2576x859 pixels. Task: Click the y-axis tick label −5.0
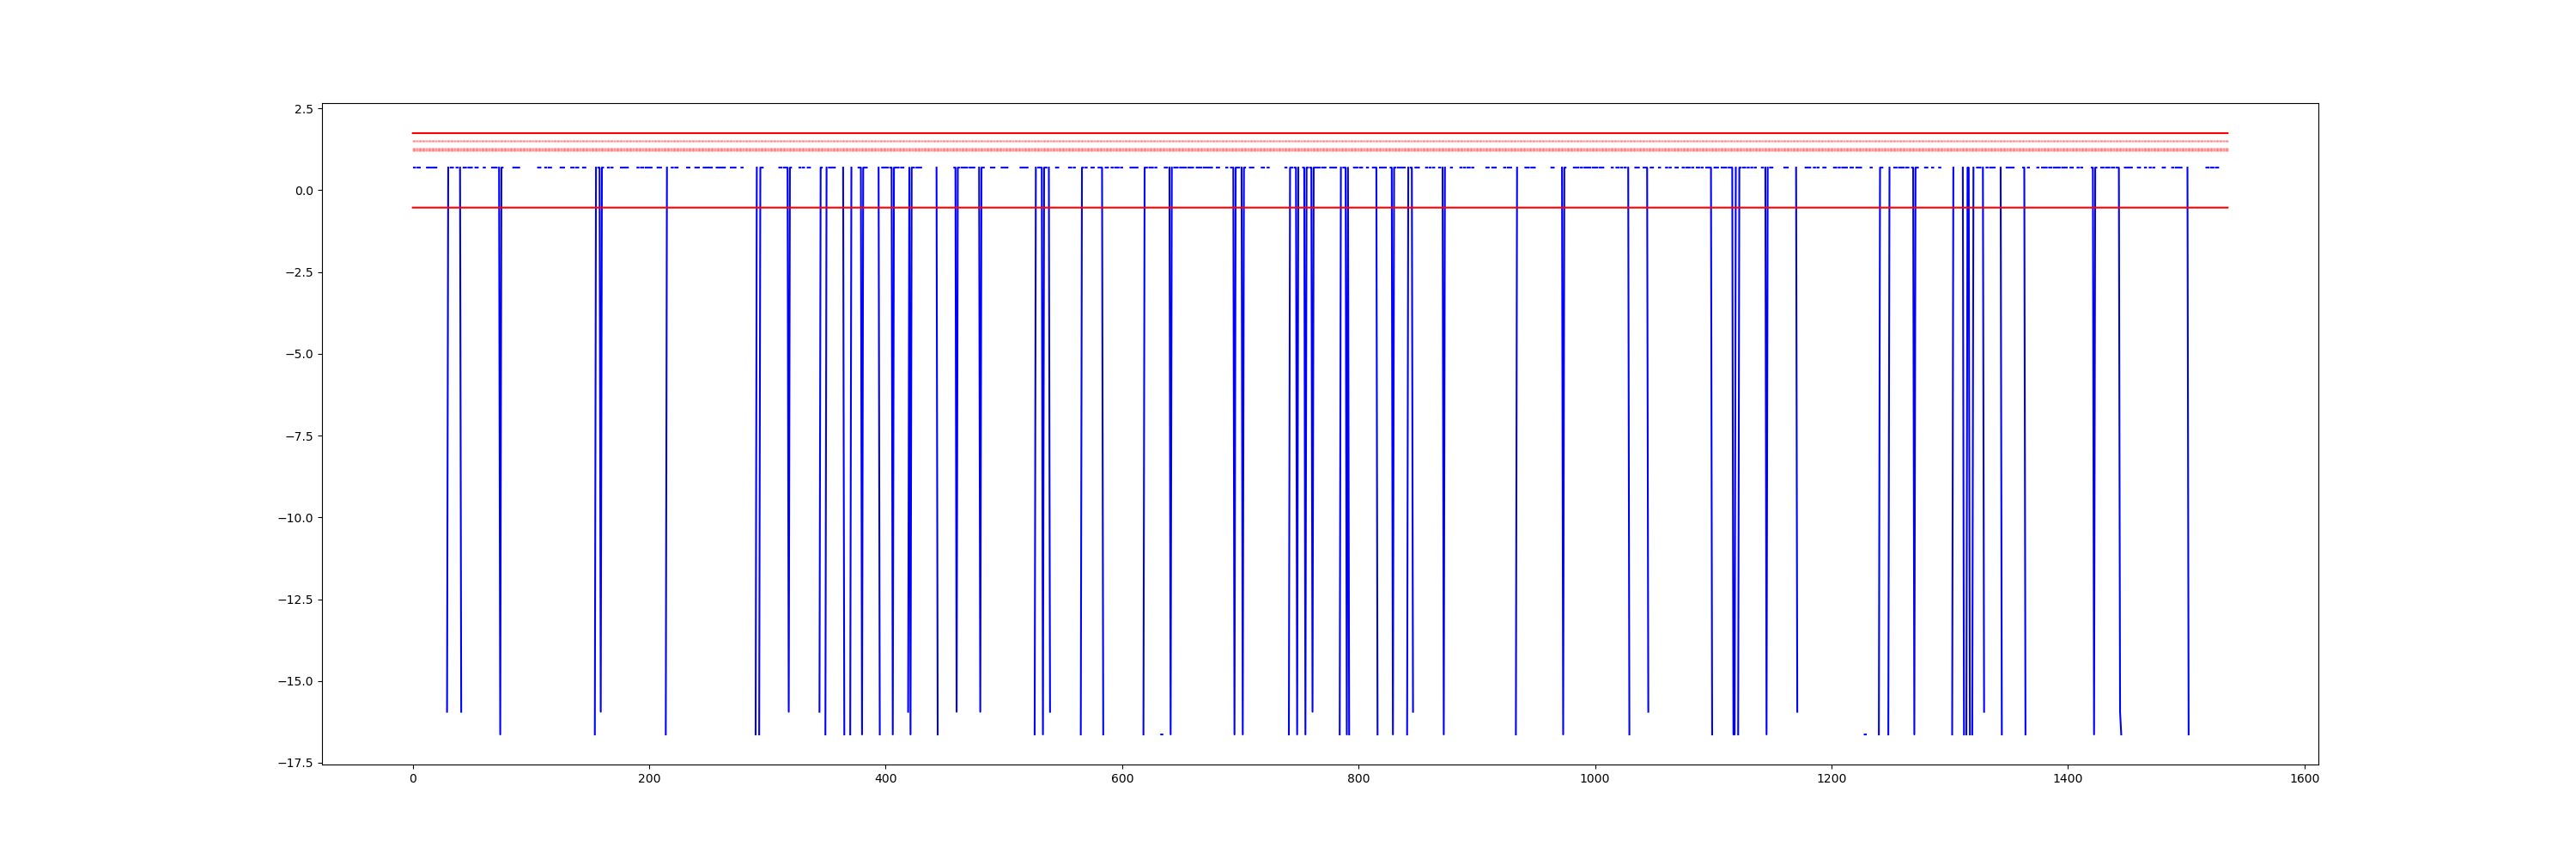coord(299,355)
